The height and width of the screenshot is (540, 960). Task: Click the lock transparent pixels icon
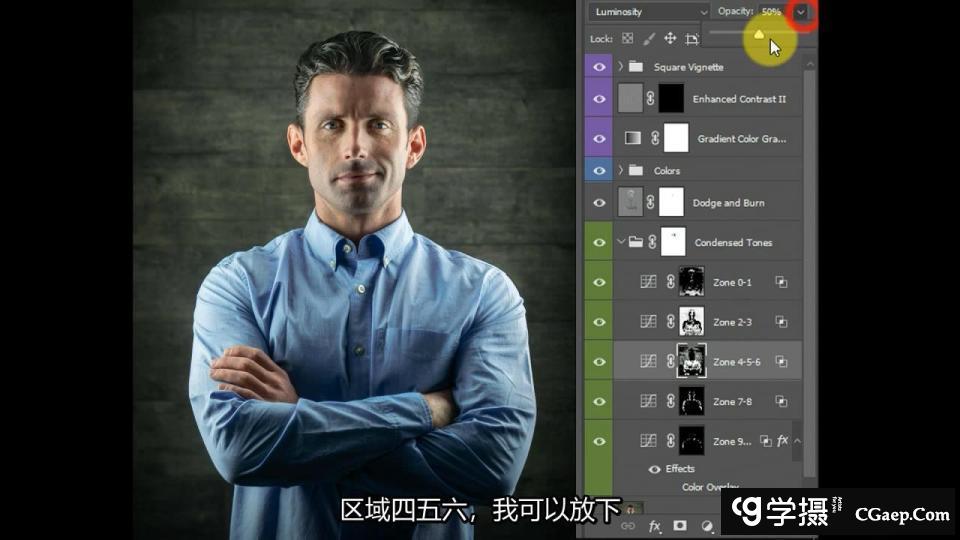tap(628, 39)
